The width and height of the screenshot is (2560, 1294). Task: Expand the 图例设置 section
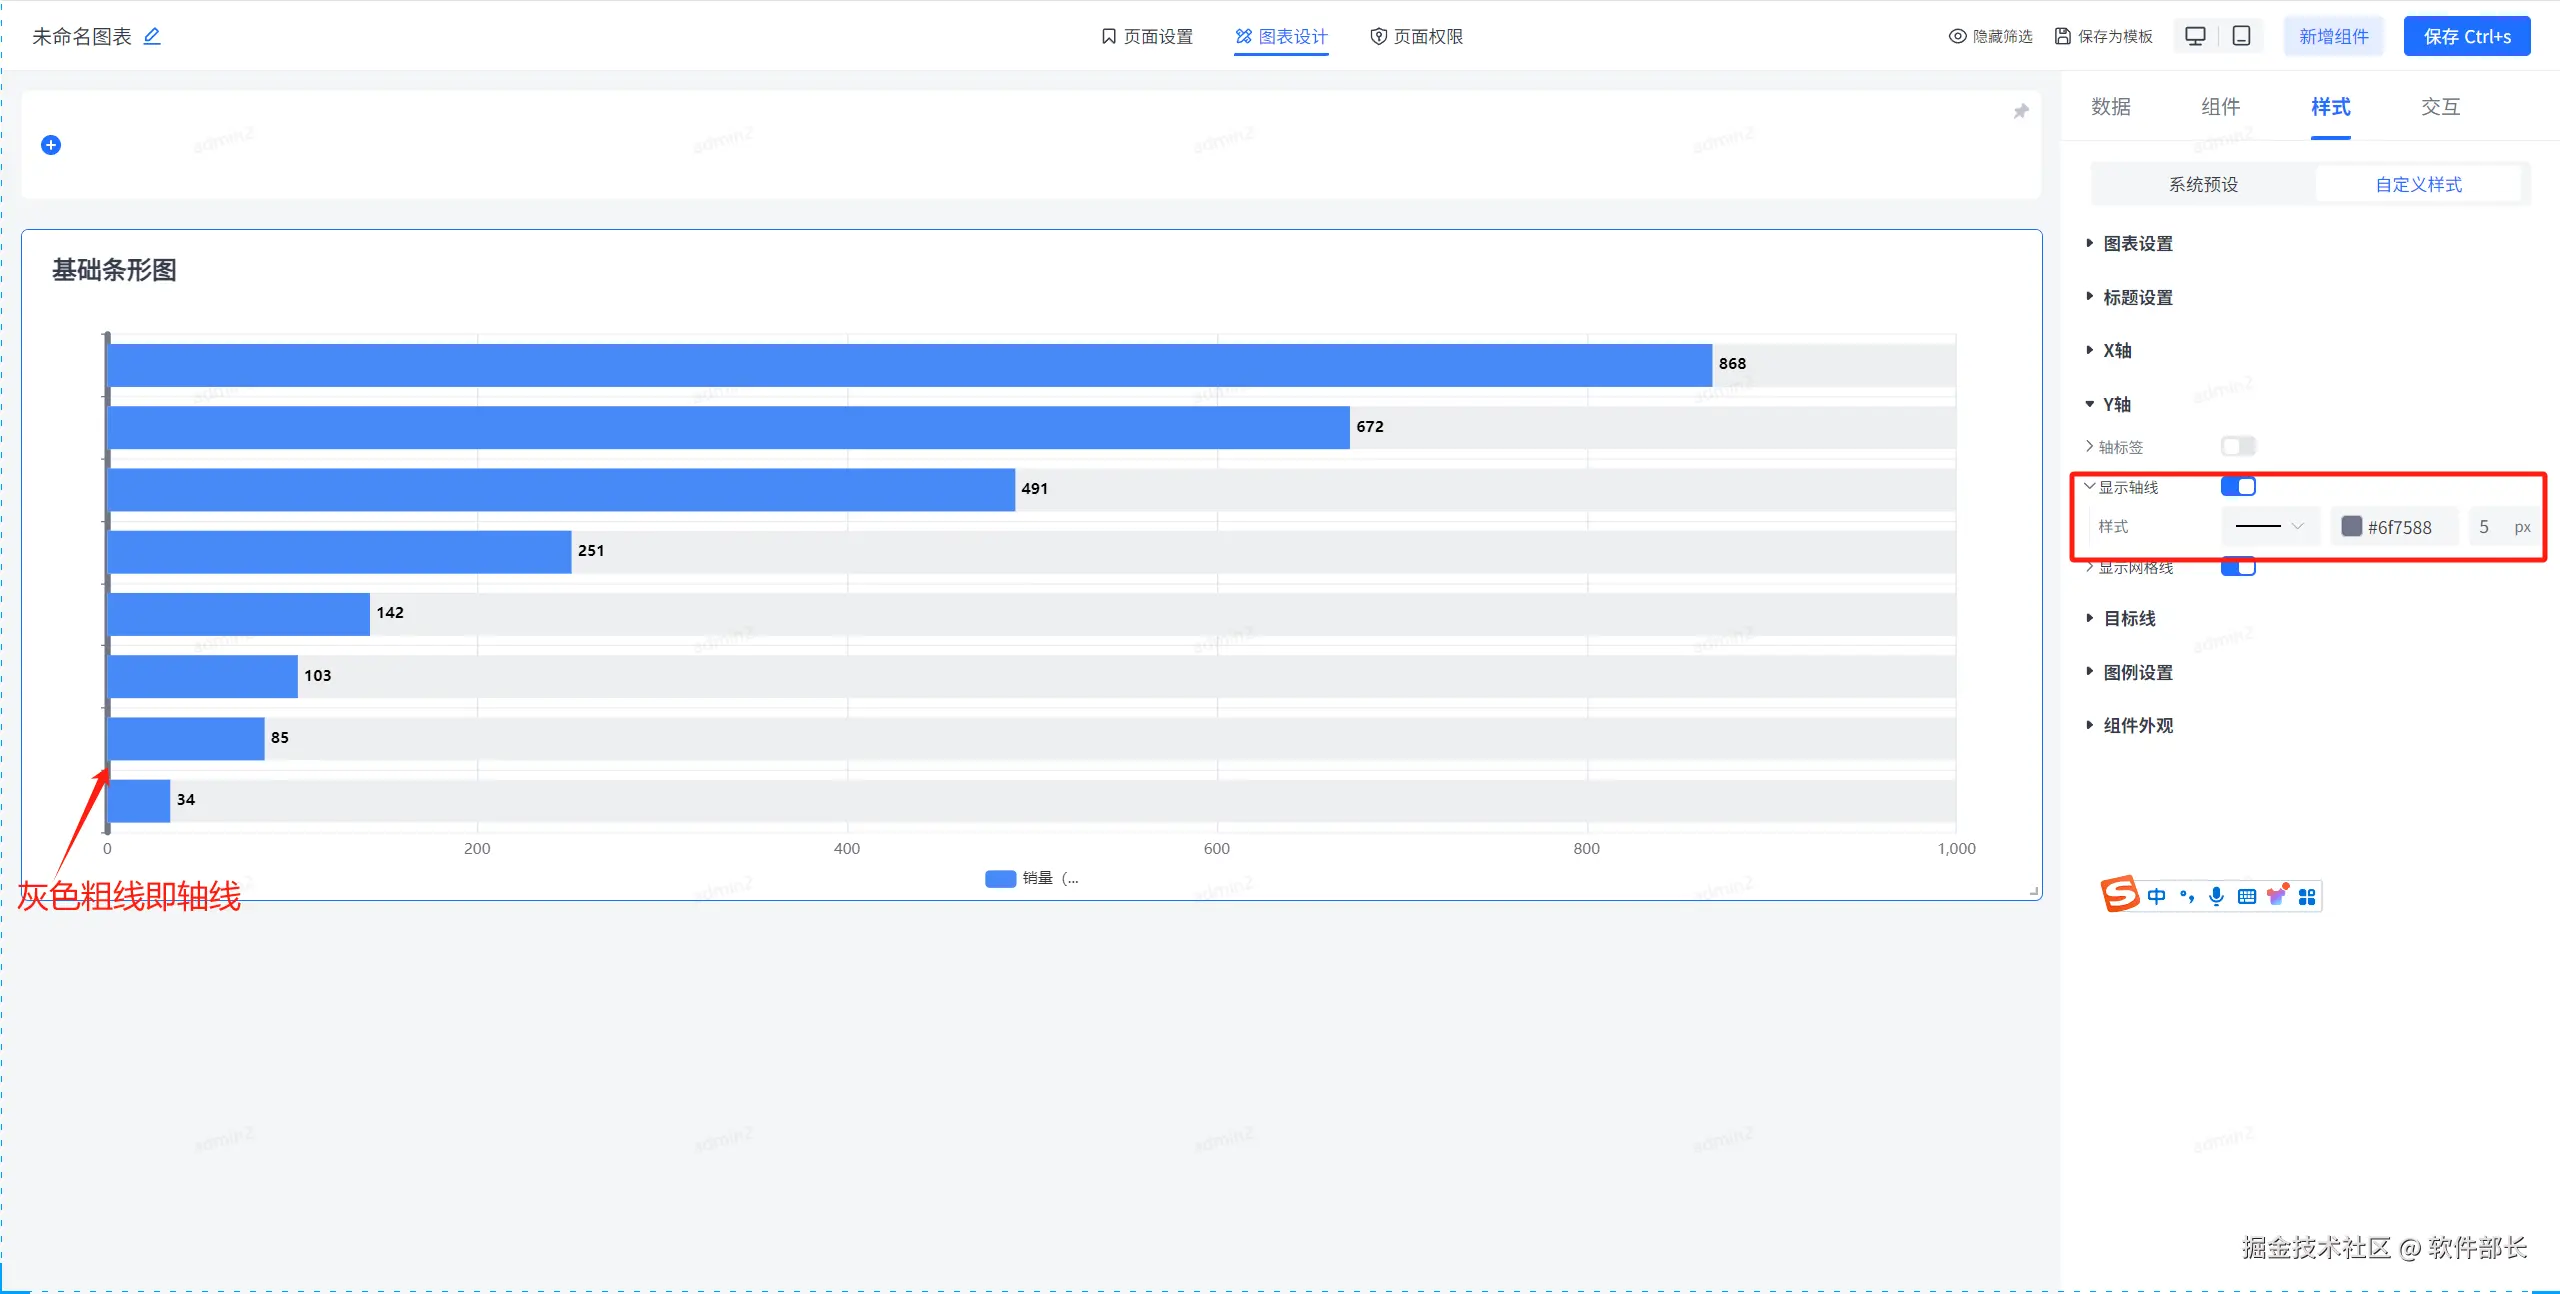pos(2137,672)
